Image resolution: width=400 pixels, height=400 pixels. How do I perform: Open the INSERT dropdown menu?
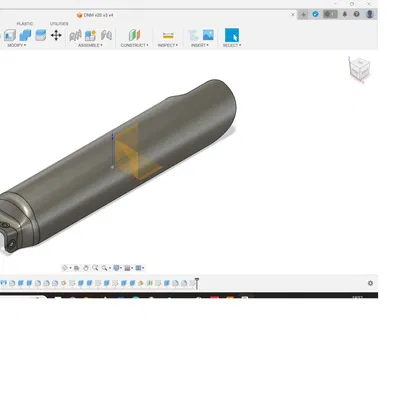(200, 45)
